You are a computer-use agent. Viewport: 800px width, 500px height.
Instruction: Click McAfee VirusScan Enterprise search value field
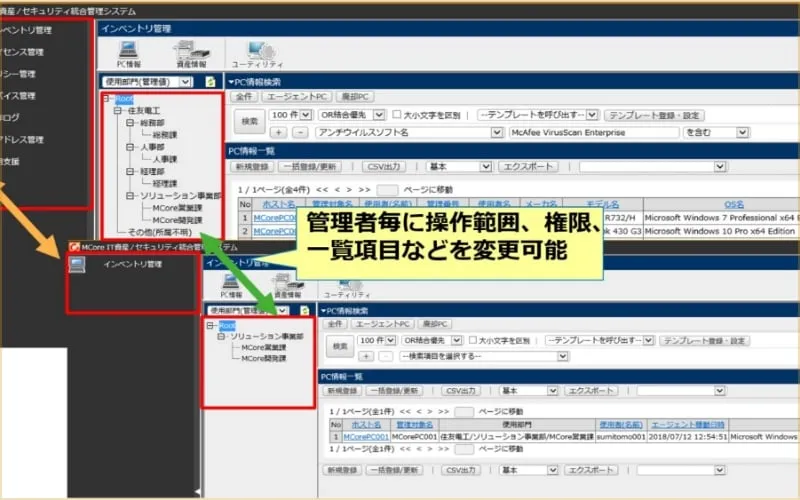pyautogui.click(x=594, y=133)
